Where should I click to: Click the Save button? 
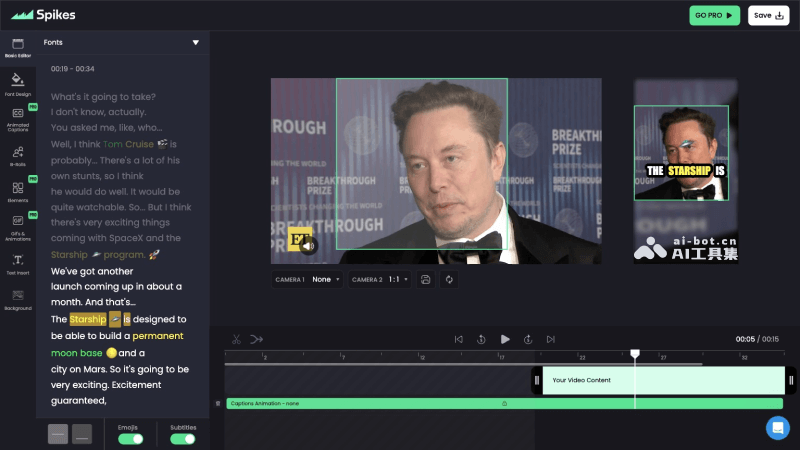768,15
